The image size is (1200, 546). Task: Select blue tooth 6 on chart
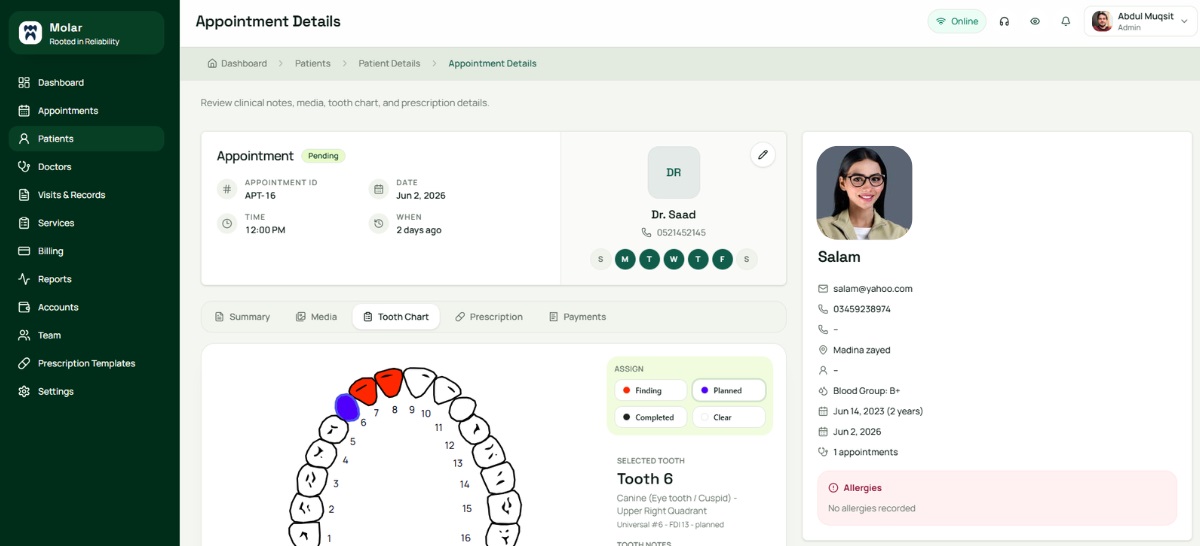tap(347, 406)
